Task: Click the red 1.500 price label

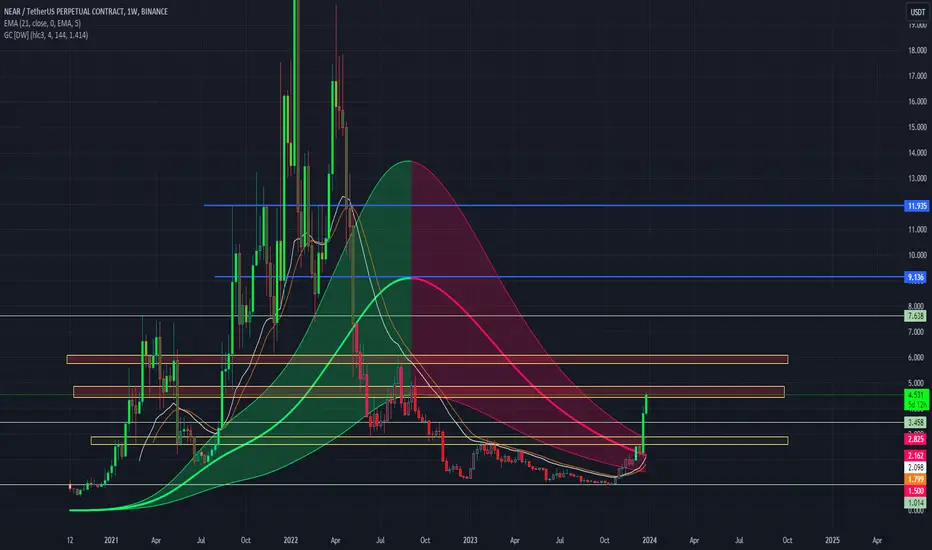Action: click(916, 491)
